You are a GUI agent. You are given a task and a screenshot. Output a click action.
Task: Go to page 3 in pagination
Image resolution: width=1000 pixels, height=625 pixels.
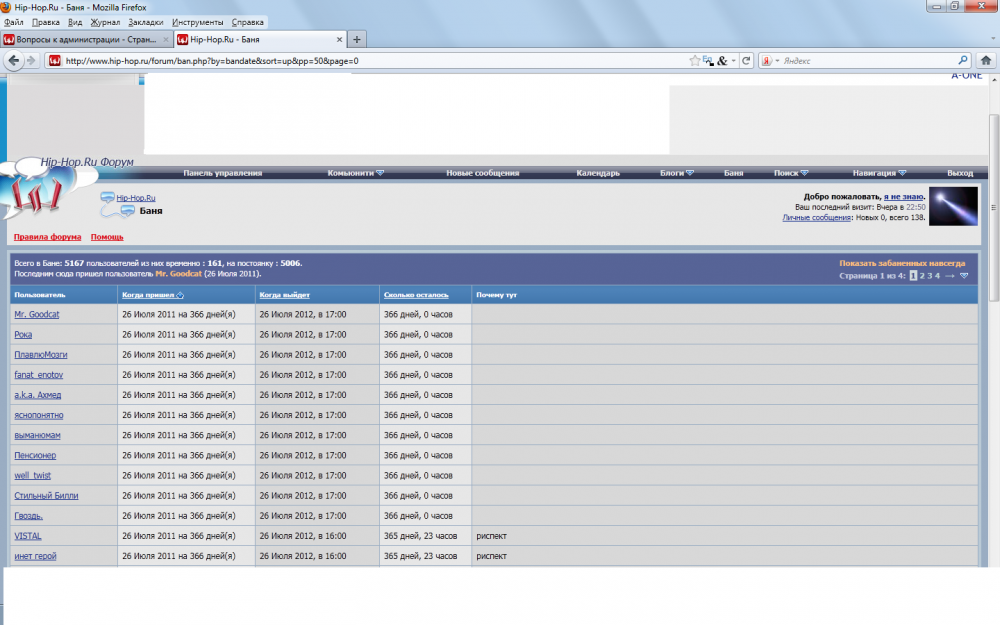930,276
